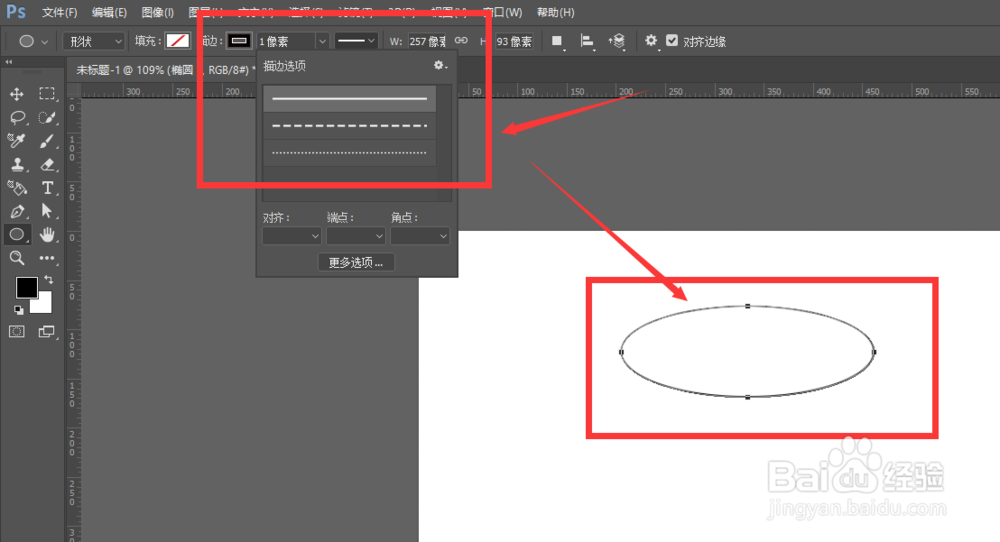Select the Clone Stamp tool

pyautogui.click(x=17, y=165)
